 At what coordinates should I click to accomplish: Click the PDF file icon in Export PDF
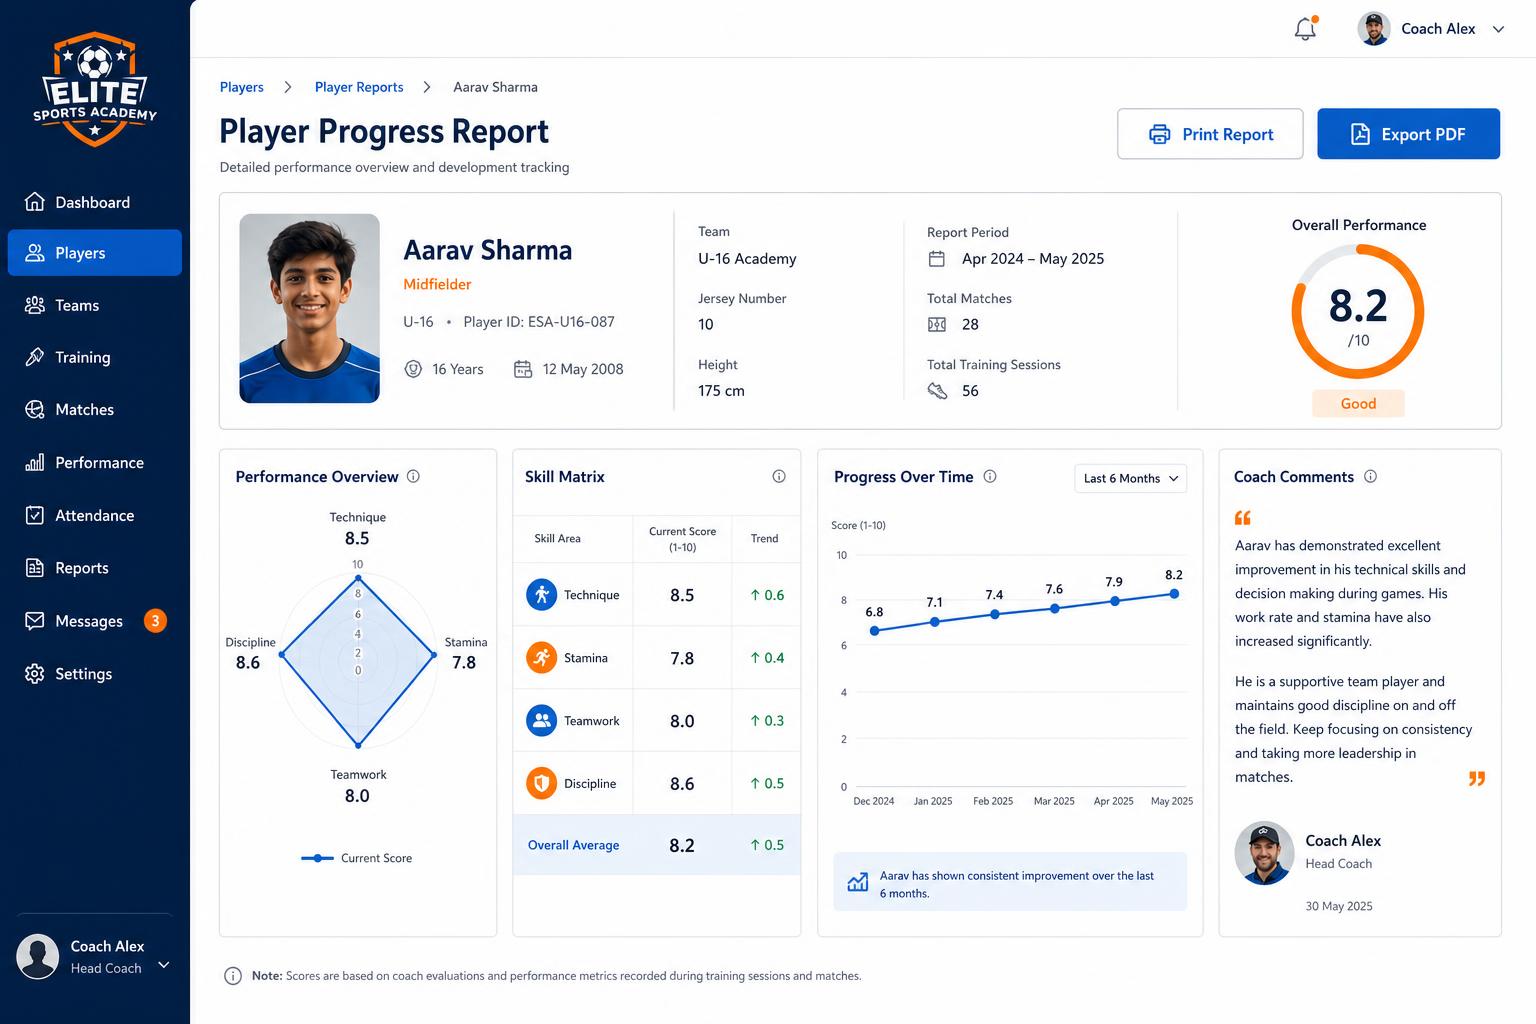1360,134
